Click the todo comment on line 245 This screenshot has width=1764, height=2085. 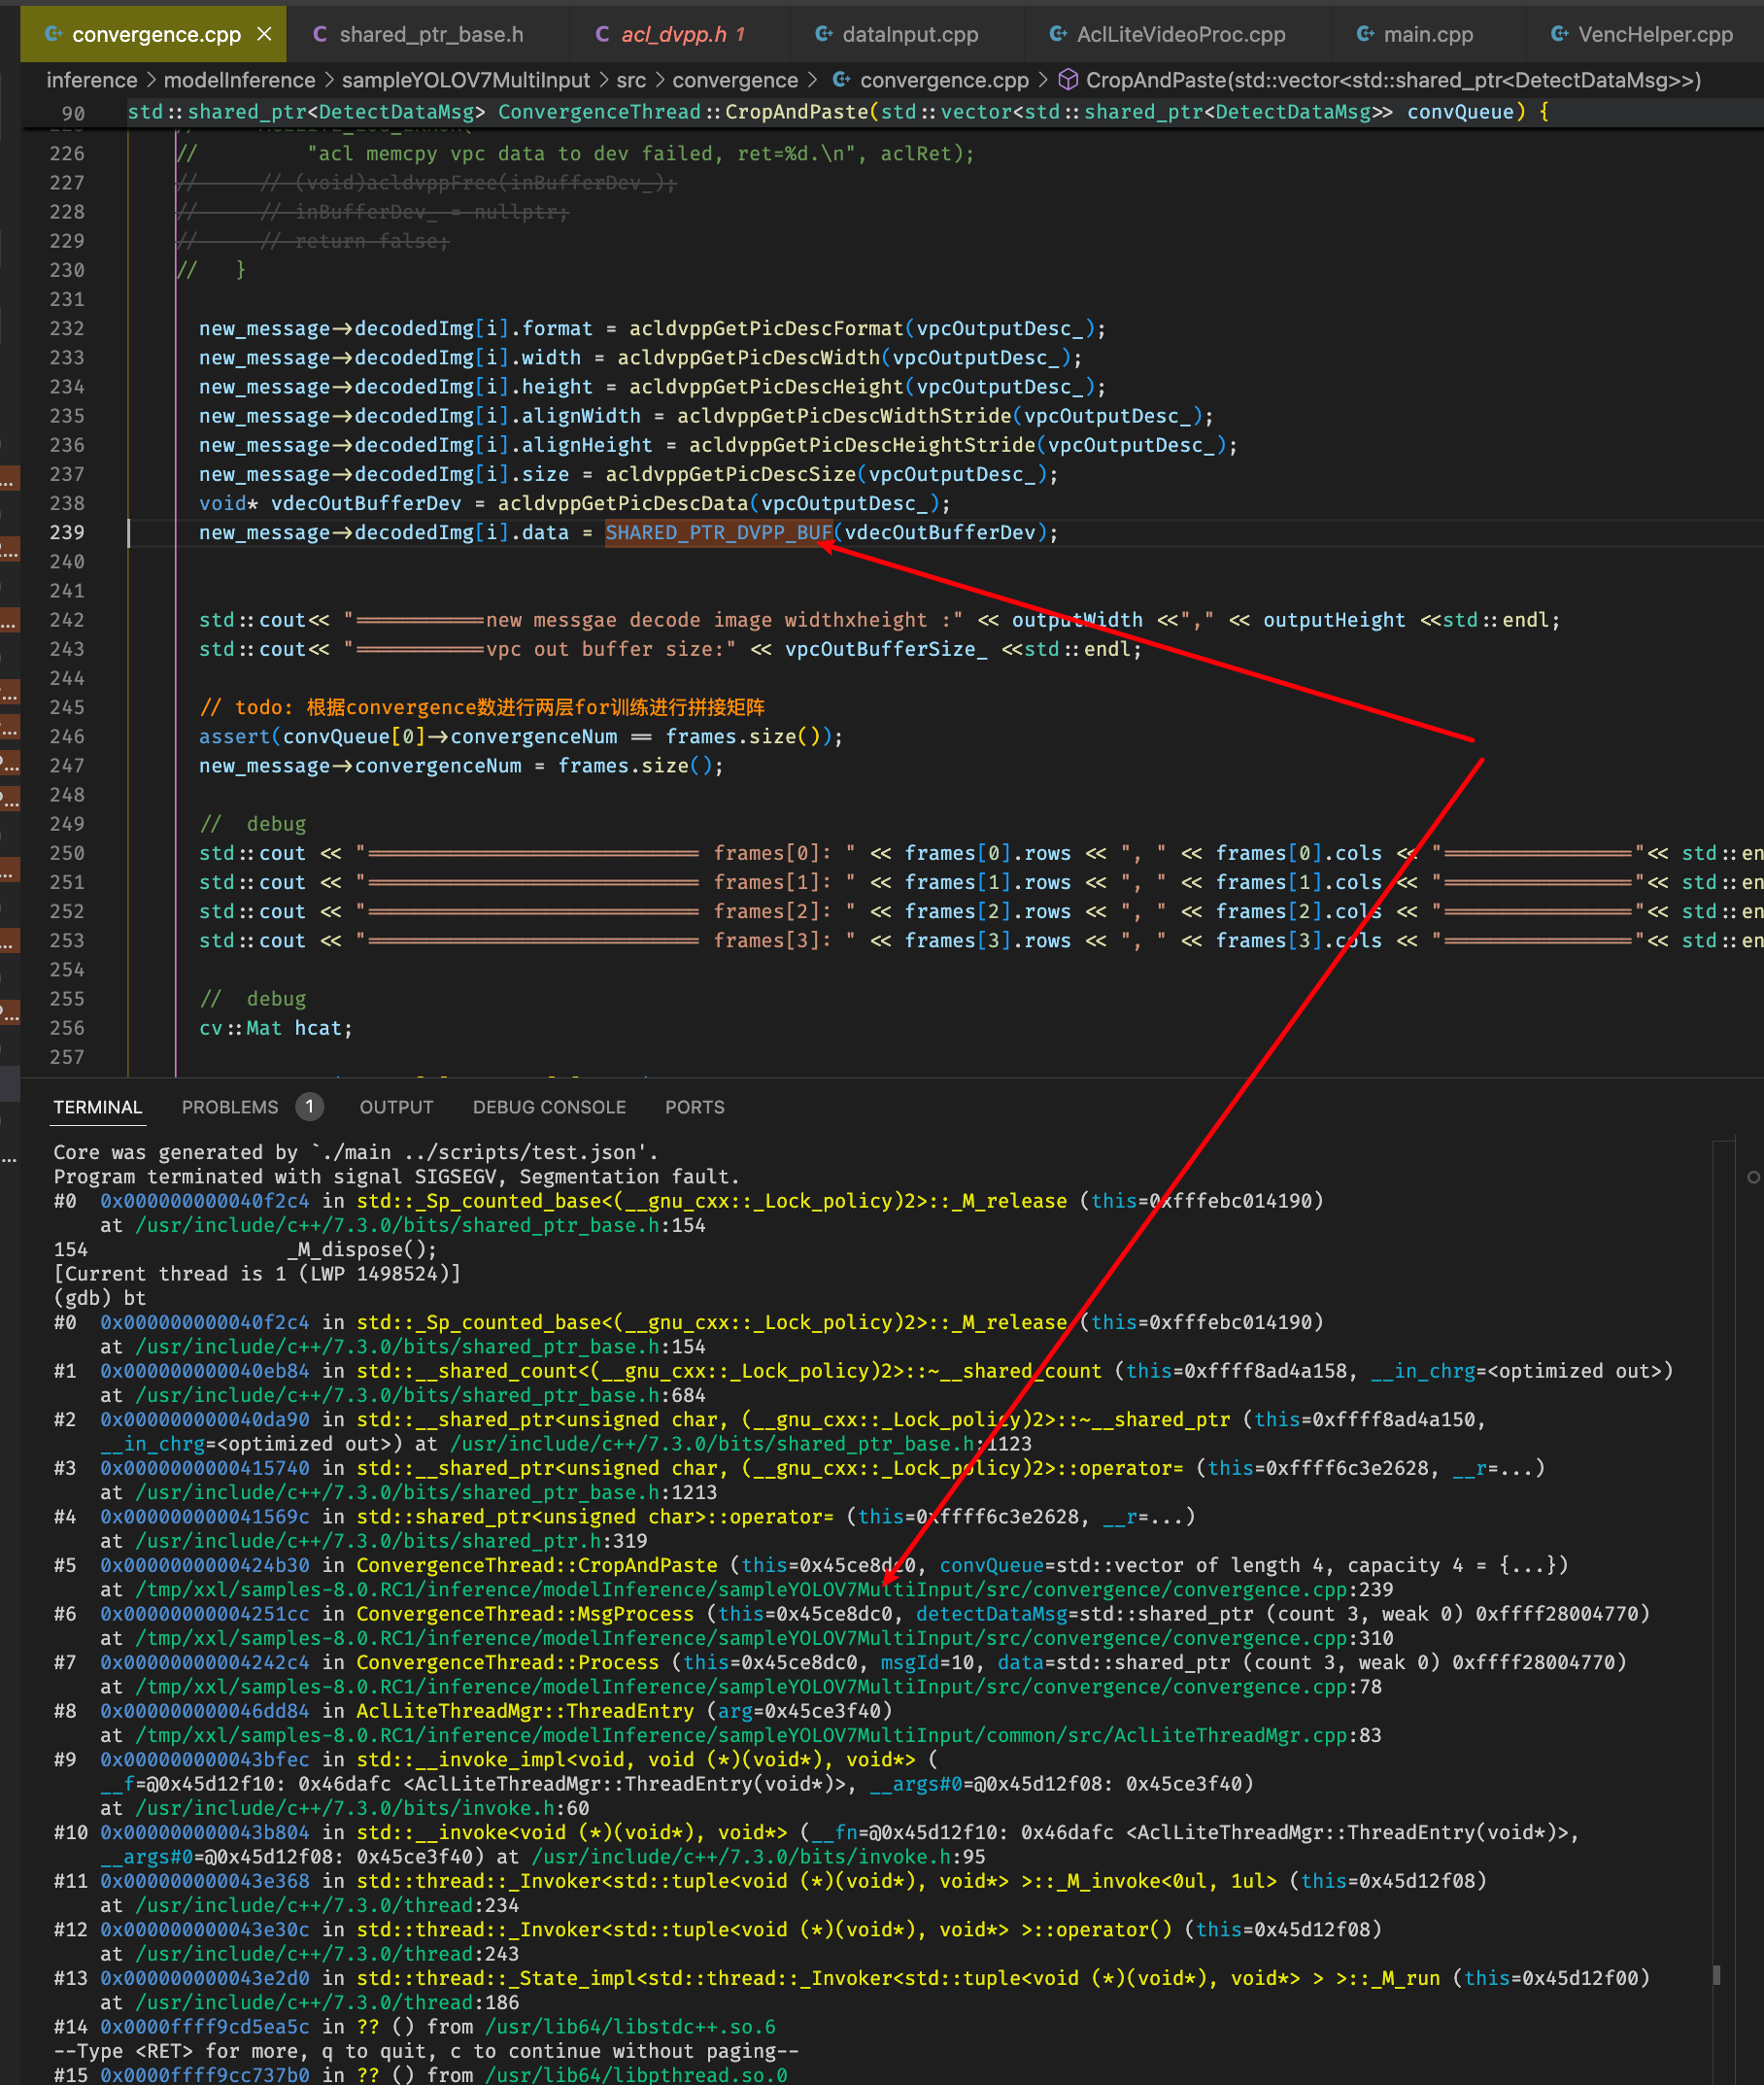pyautogui.click(x=482, y=708)
